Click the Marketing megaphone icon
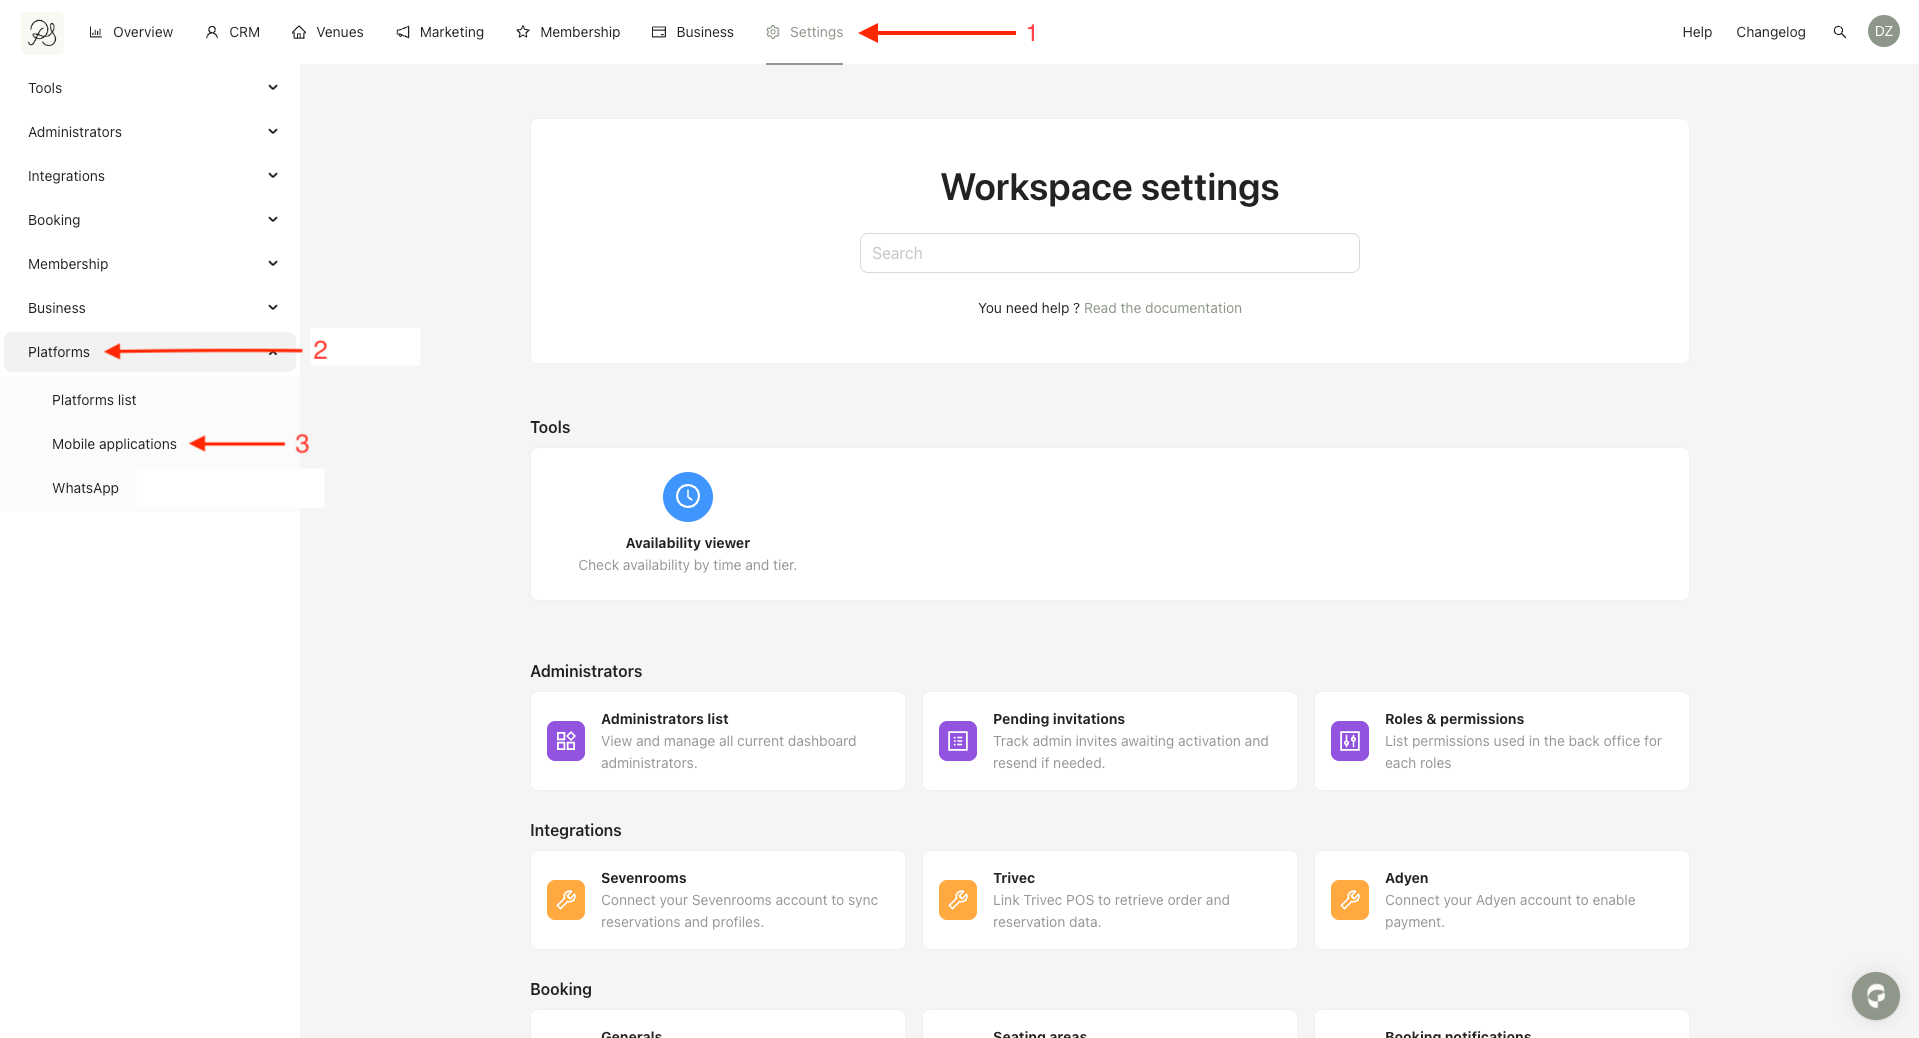 coord(403,32)
